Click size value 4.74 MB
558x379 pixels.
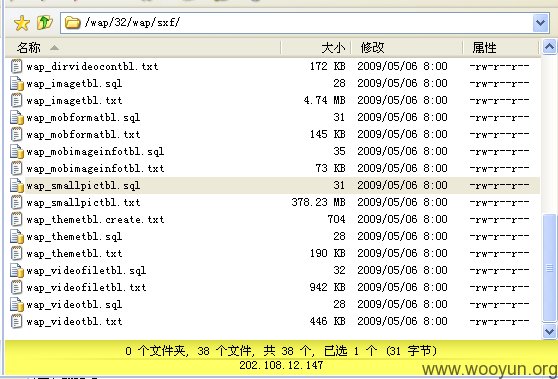[x=325, y=100]
